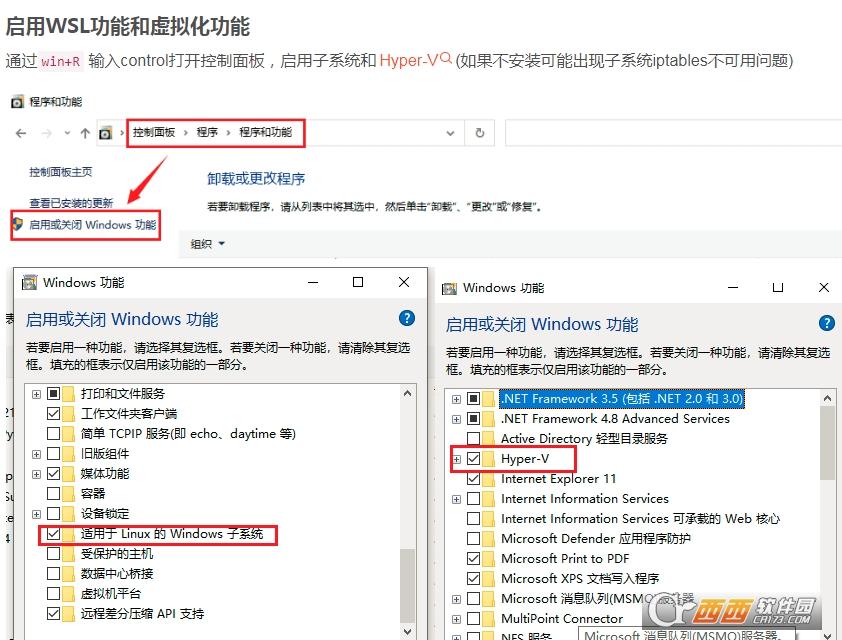842x640 pixels.
Task: Uncheck 工作文件夹客户端 checkbox
Action: 53,413
